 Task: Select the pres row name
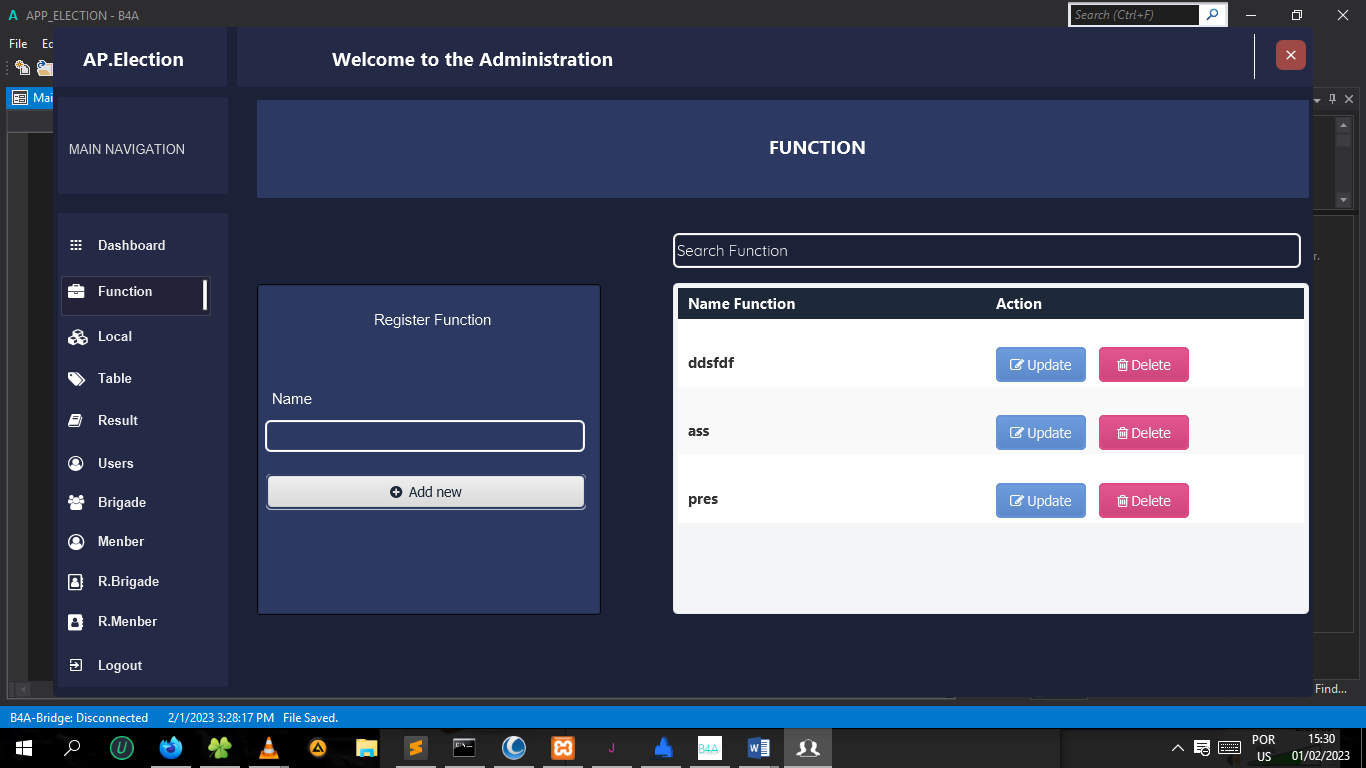(x=703, y=499)
